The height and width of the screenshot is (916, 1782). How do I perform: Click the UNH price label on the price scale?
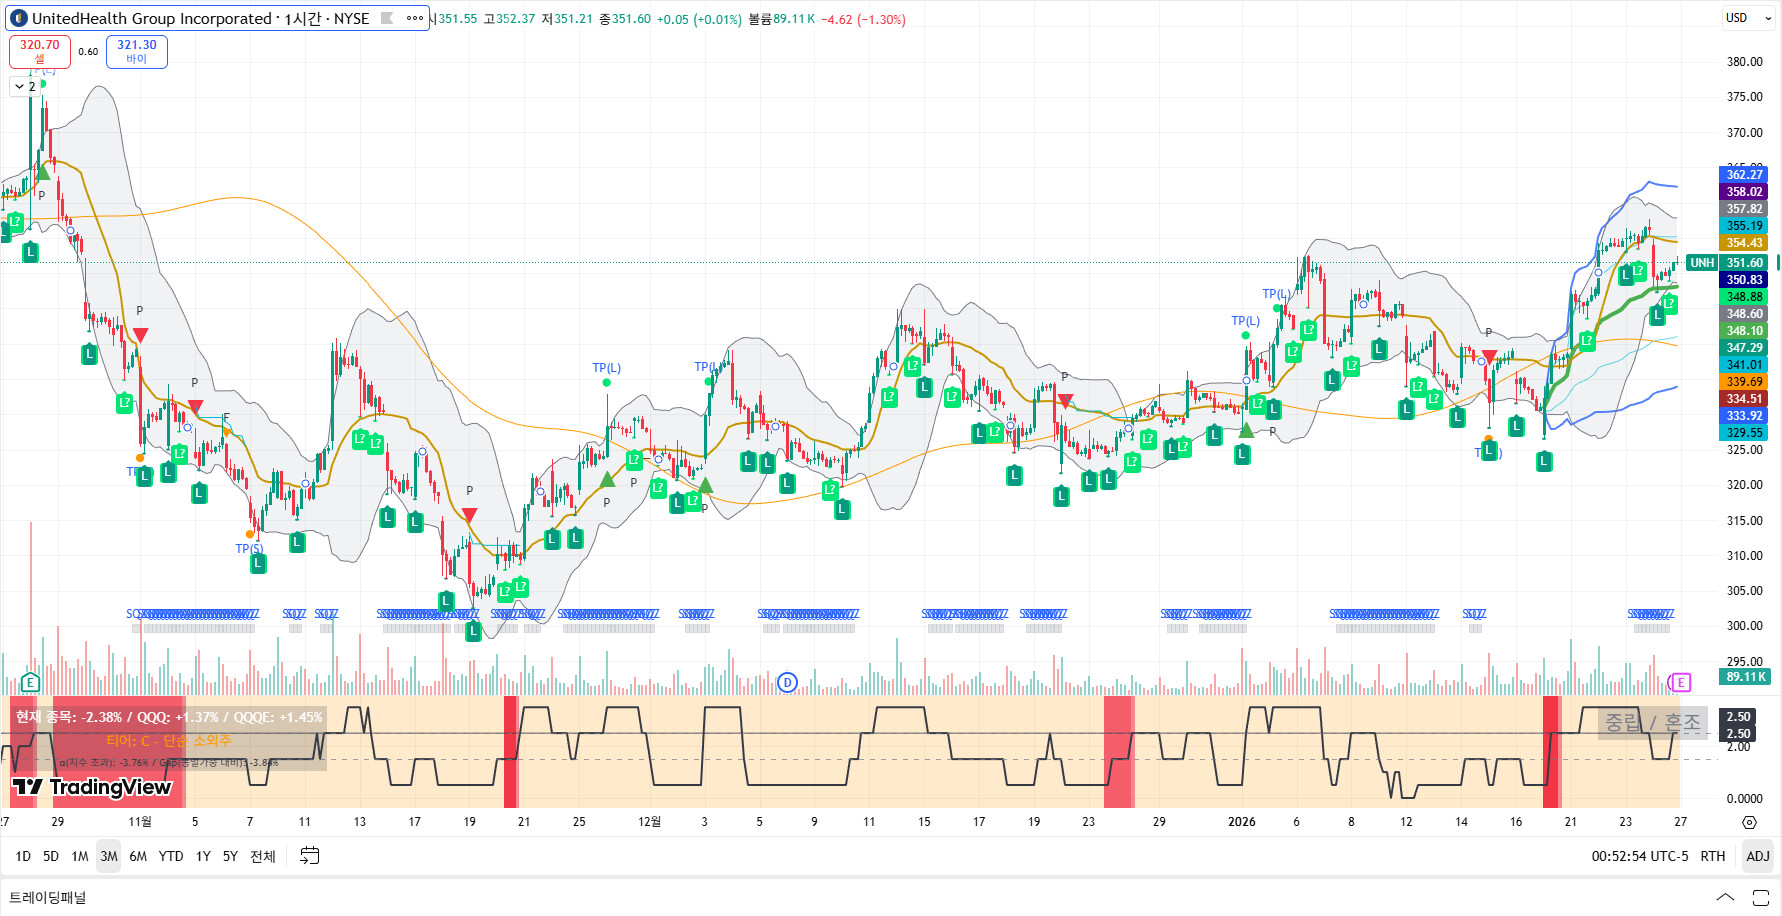1701,263
